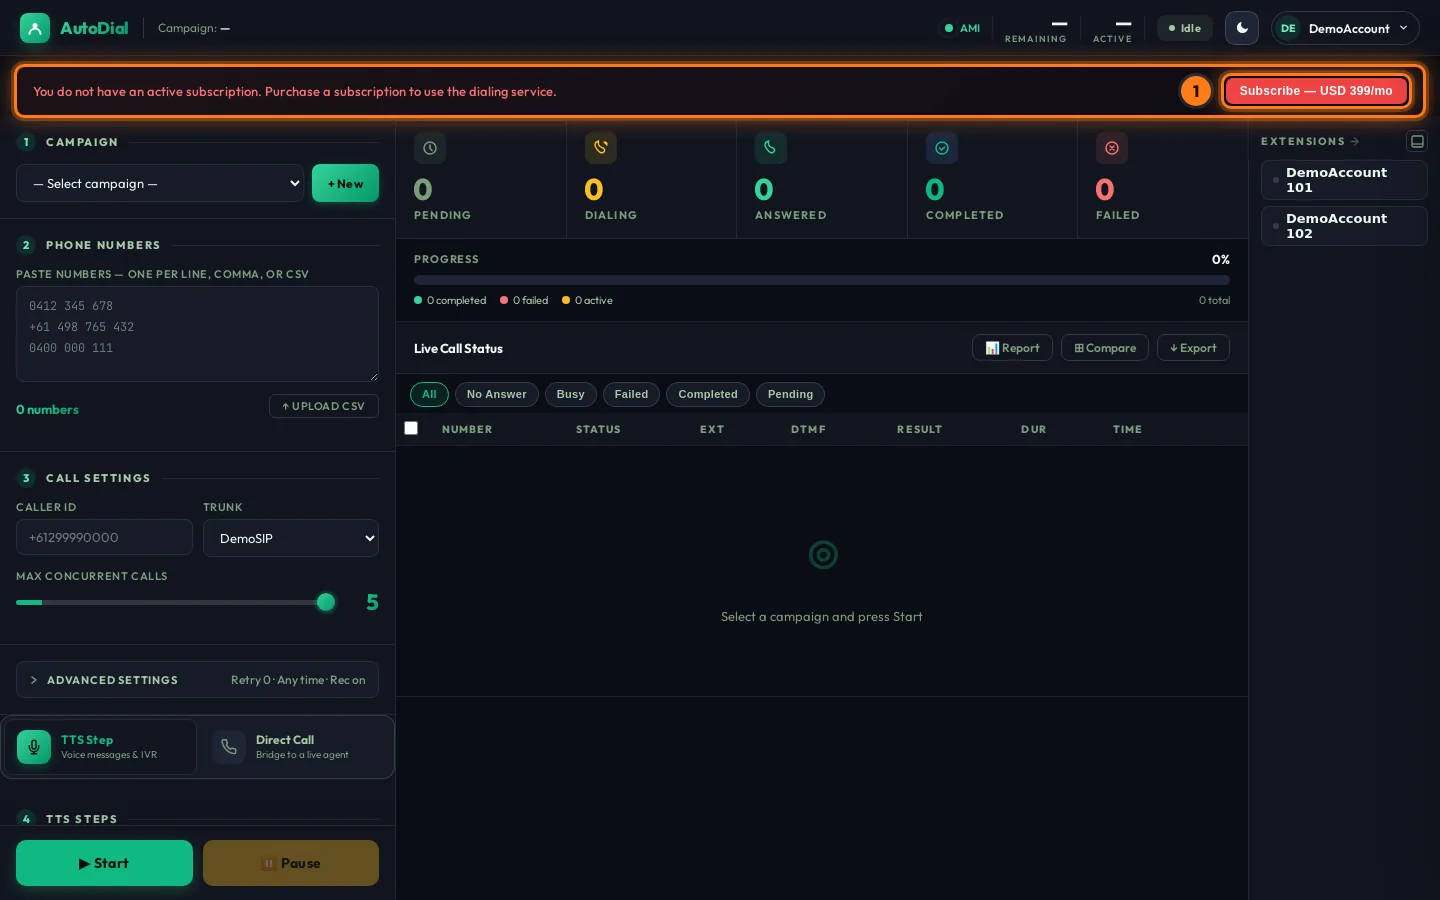This screenshot has height=900, width=1440.
Task: Click the Pending clock icon
Action: (430, 148)
